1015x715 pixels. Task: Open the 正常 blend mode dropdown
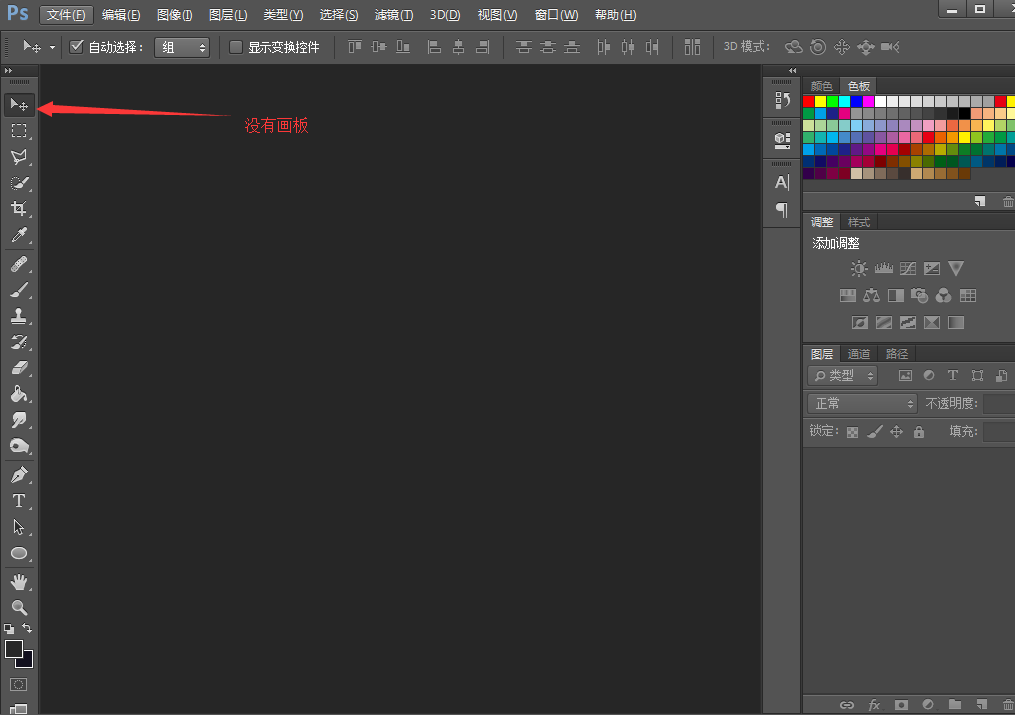click(862, 404)
